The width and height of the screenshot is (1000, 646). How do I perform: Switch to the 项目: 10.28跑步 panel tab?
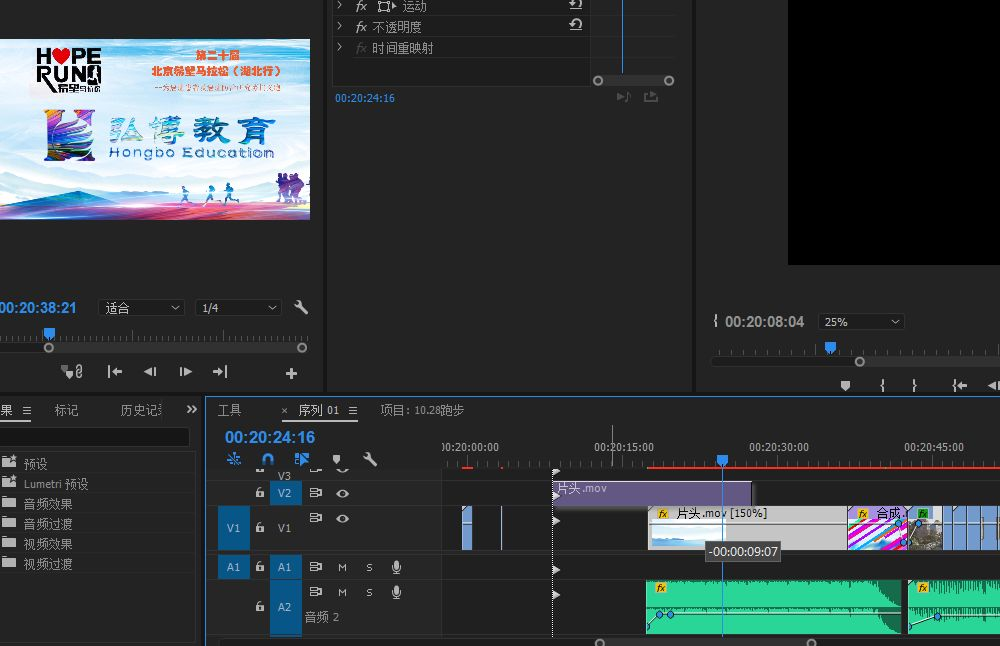pos(422,410)
